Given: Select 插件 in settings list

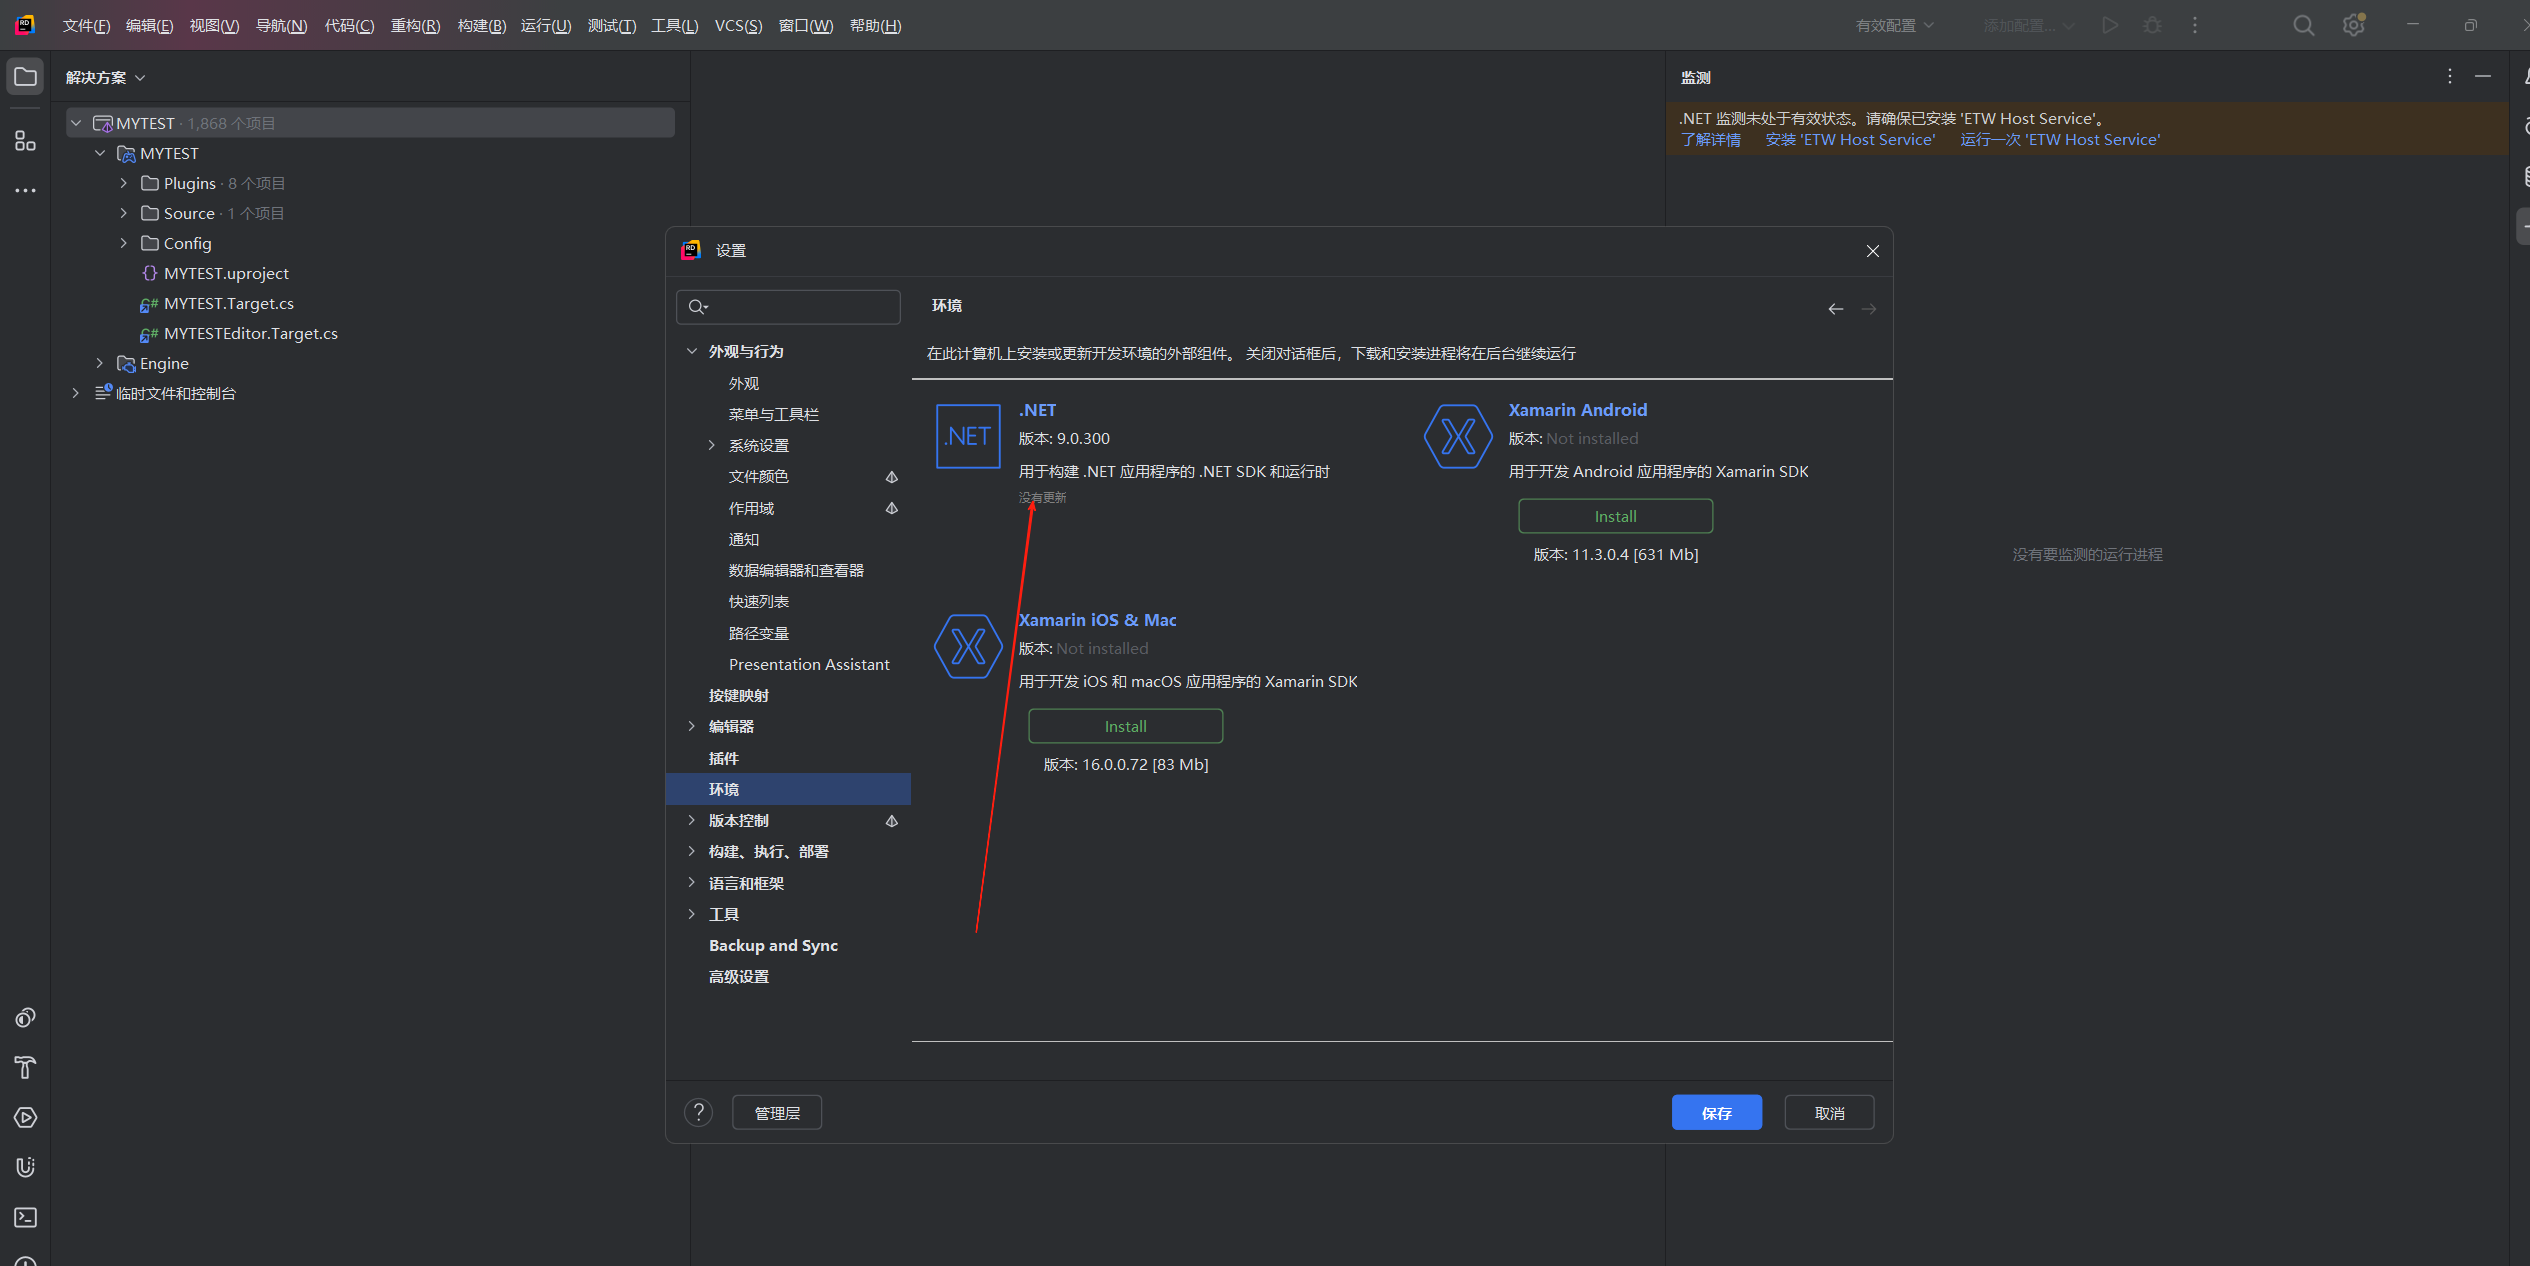Looking at the screenshot, I should tap(723, 758).
